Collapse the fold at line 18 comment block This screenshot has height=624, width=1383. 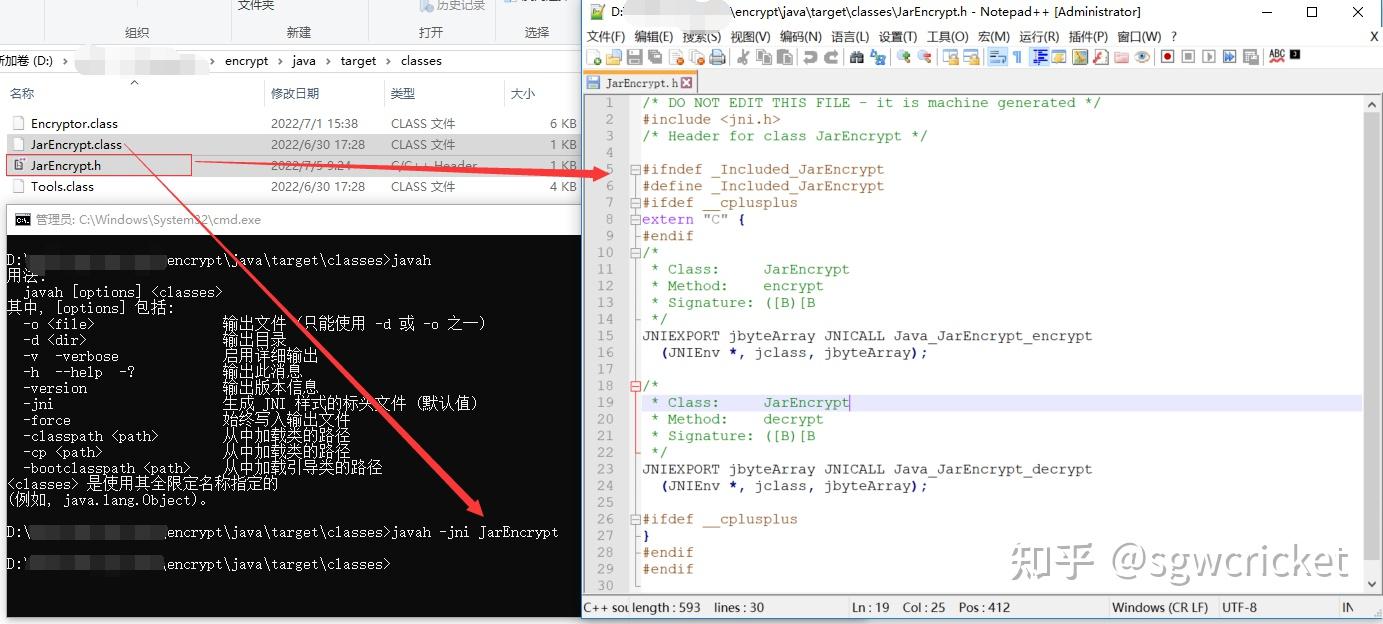(x=635, y=384)
